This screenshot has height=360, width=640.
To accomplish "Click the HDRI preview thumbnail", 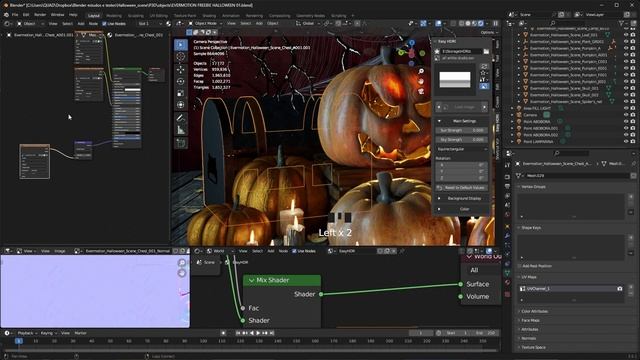I will point(455,79).
